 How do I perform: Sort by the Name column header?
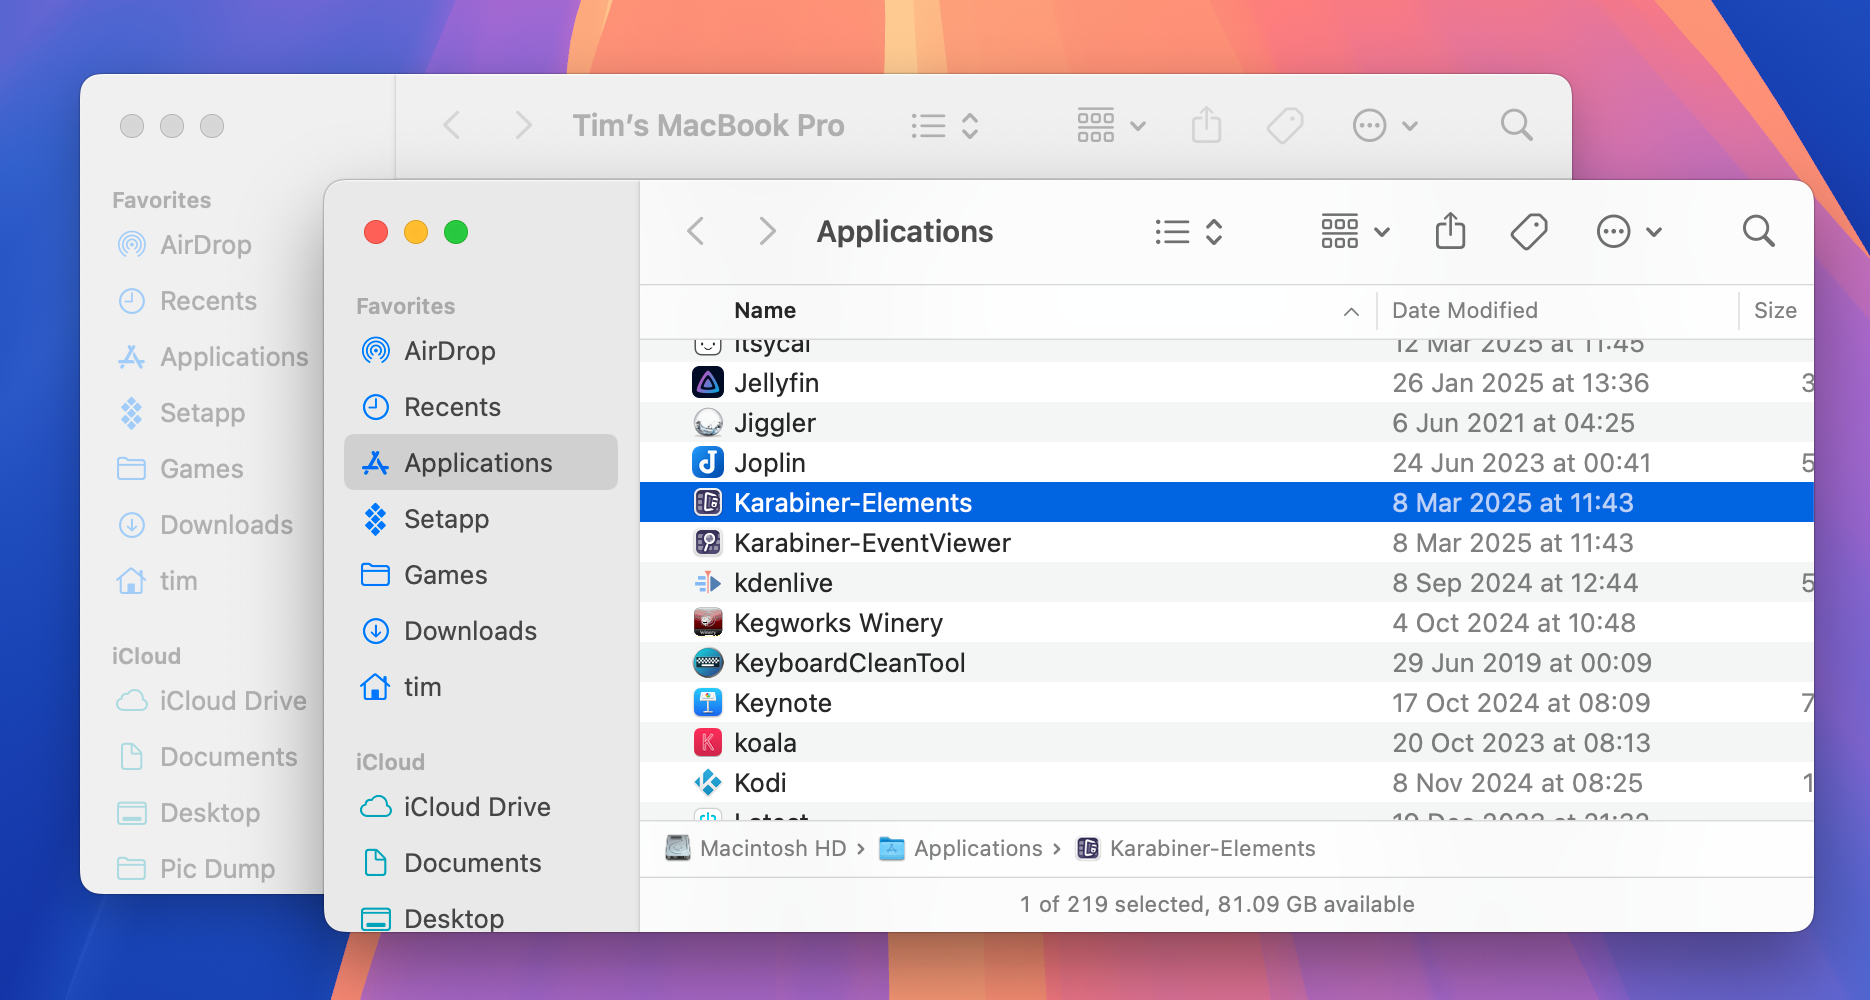coord(765,311)
